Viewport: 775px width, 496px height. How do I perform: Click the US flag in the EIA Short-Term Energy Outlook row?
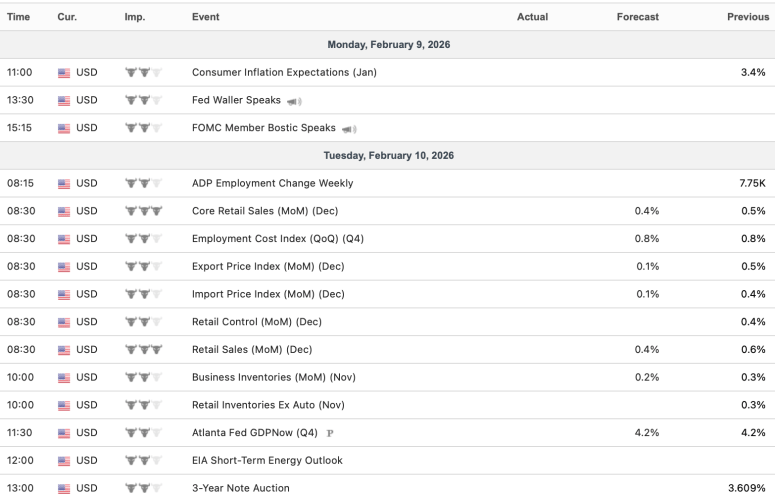click(65, 461)
